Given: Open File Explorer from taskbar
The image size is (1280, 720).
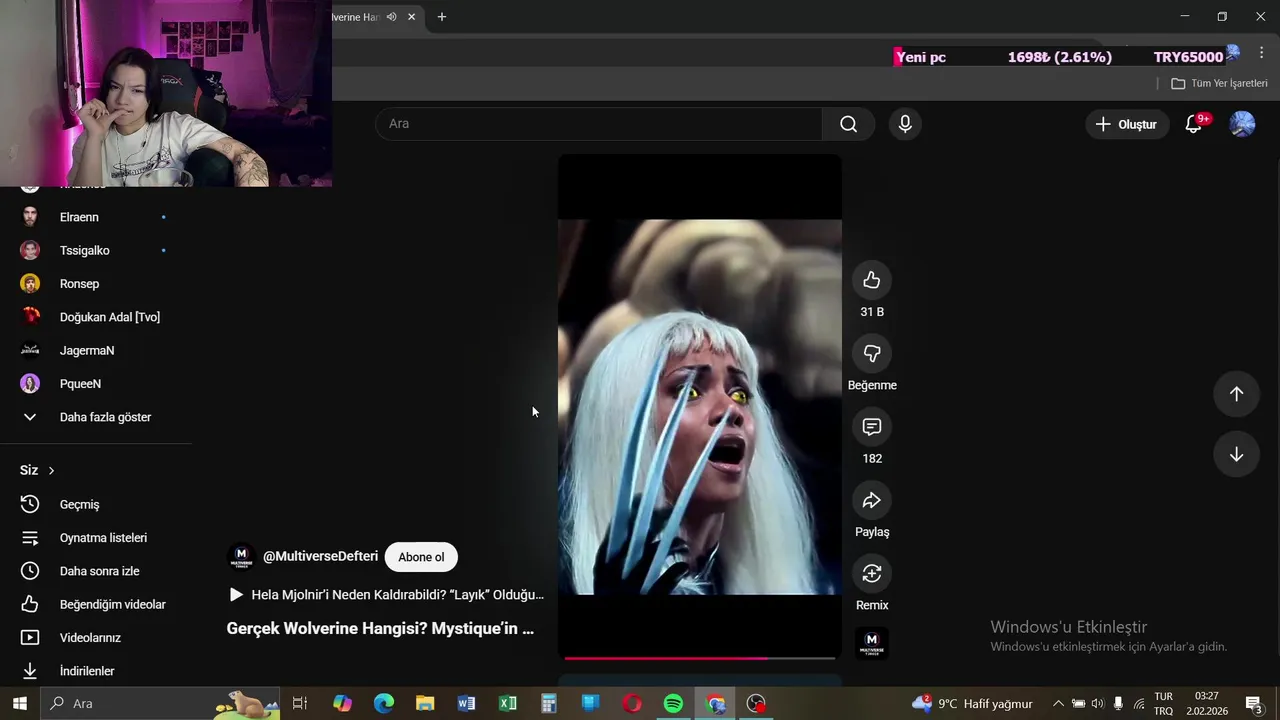Looking at the screenshot, I should tap(425, 703).
